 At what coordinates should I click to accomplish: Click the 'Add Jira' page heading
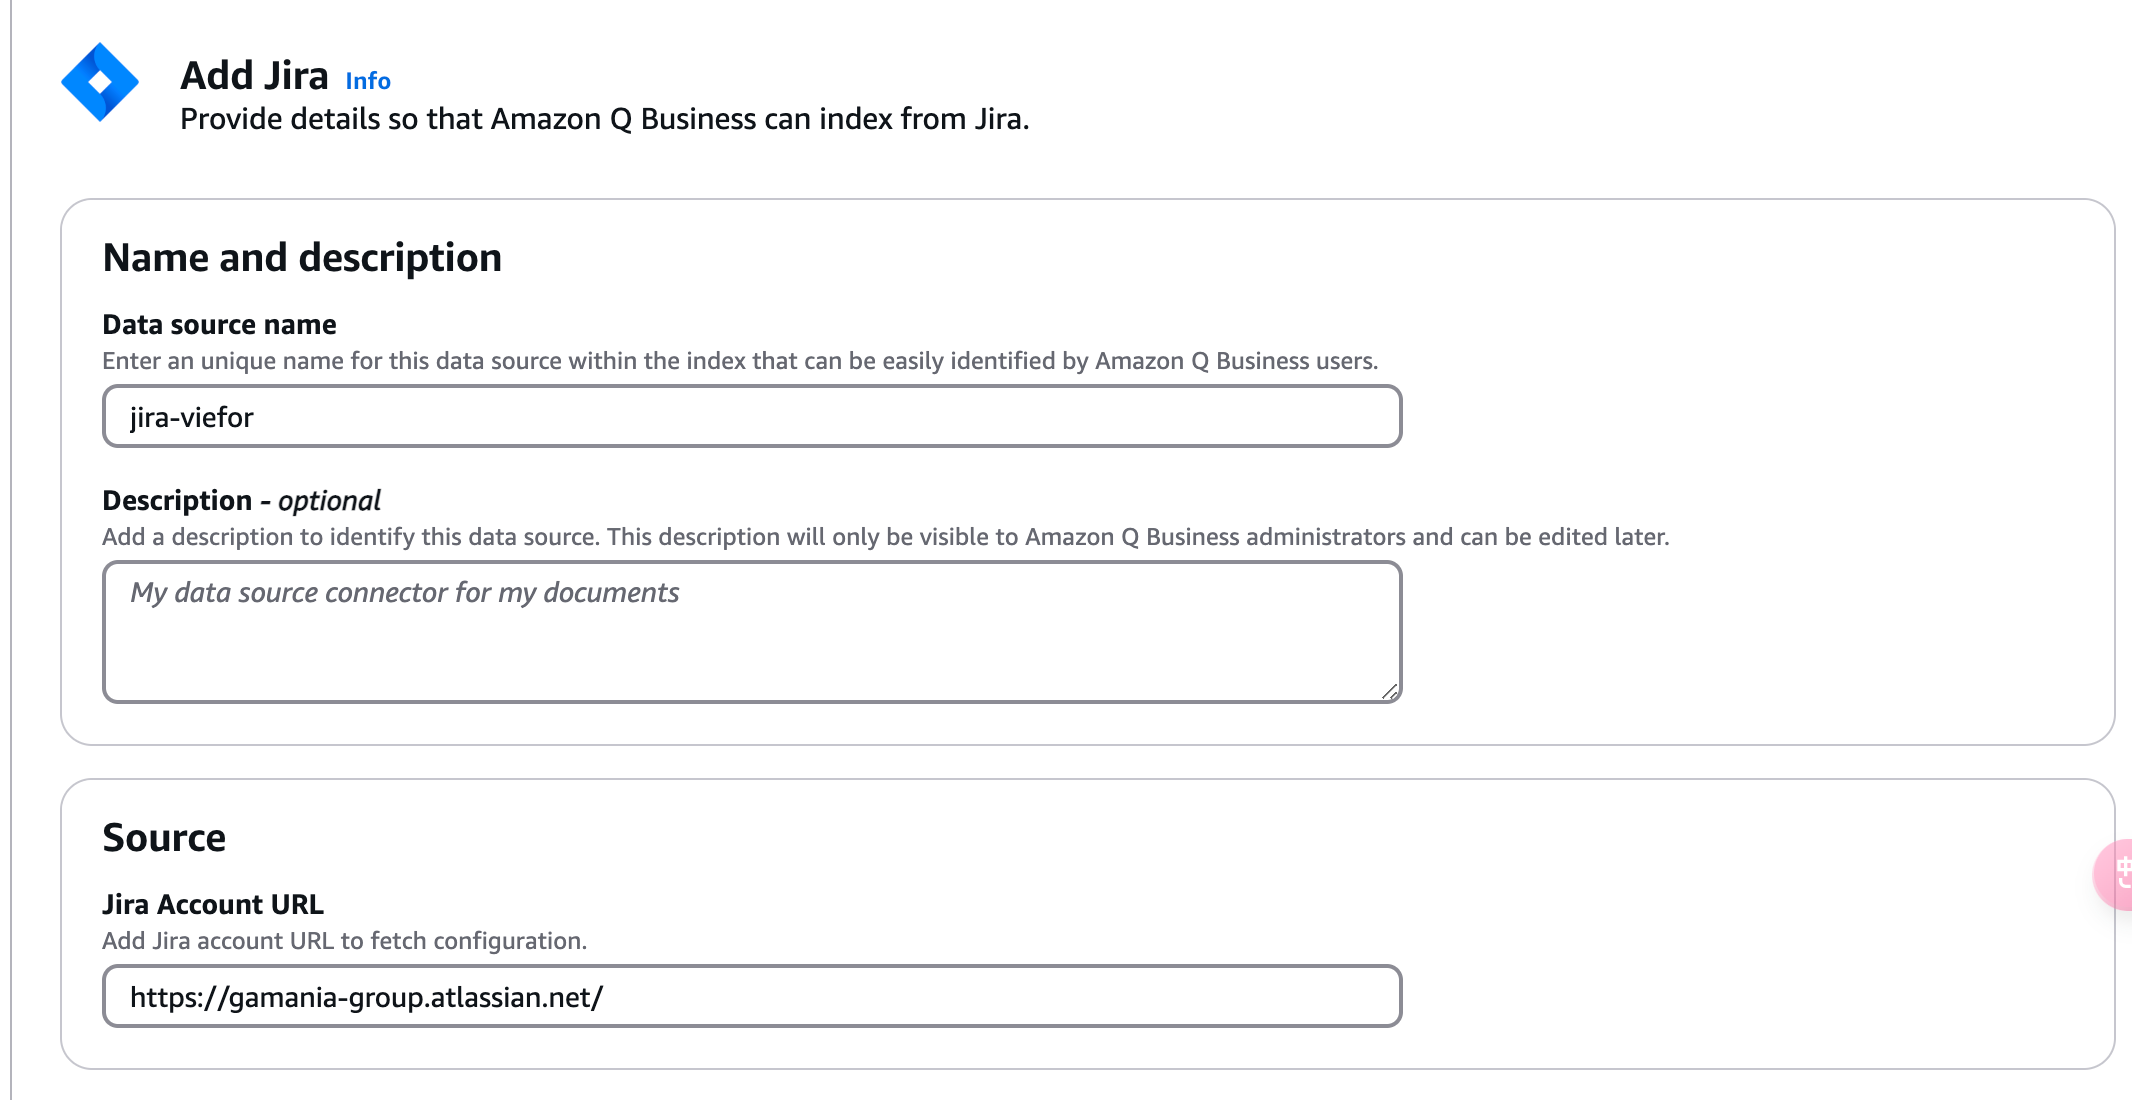coord(254,76)
